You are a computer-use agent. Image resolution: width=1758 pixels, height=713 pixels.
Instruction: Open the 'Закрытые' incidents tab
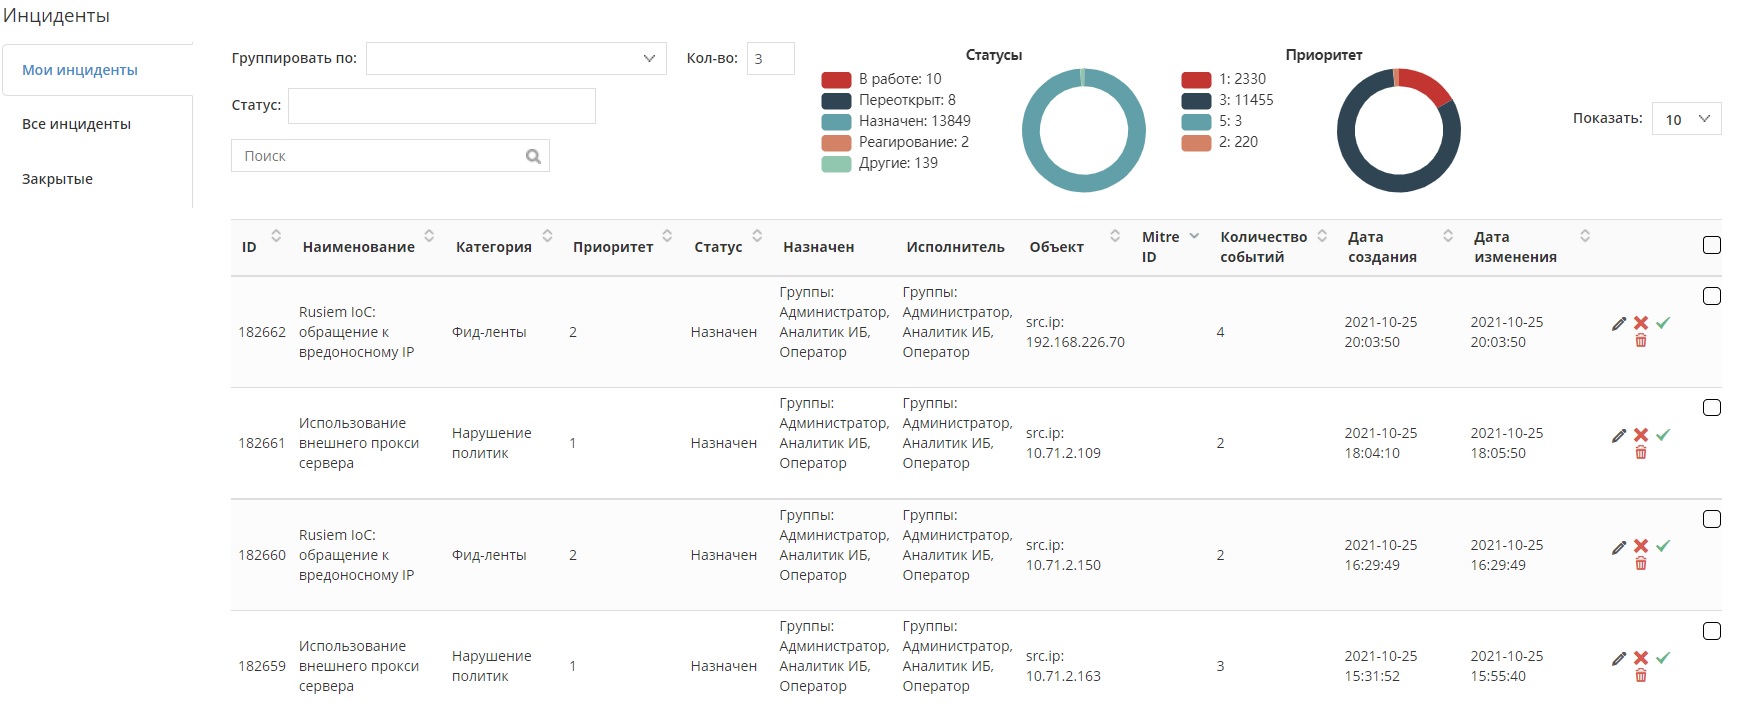tap(58, 179)
